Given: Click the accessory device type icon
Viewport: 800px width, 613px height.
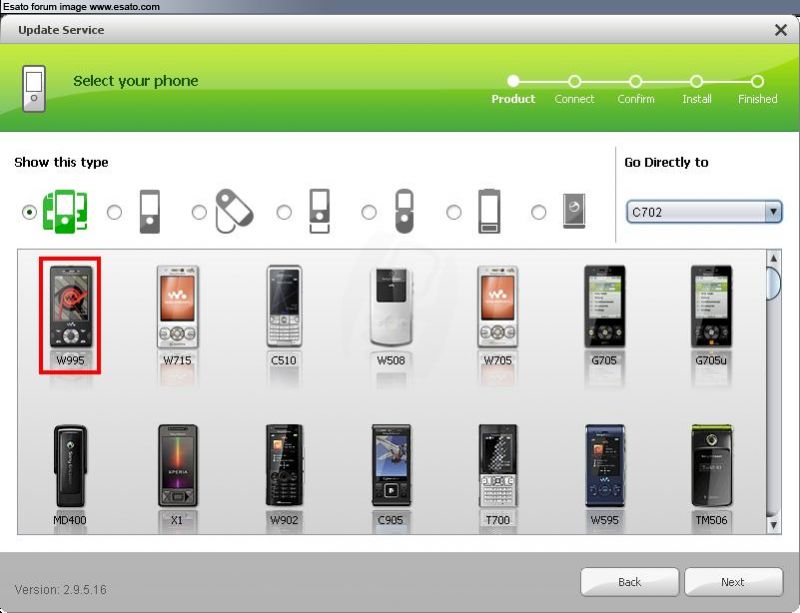Looking at the screenshot, I should (574, 211).
